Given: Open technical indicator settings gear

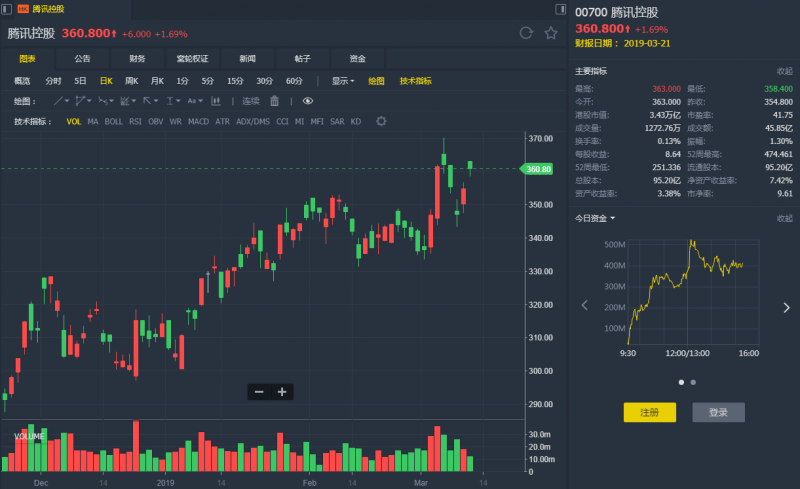Looking at the screenshot, I should [x=381, y=121].
